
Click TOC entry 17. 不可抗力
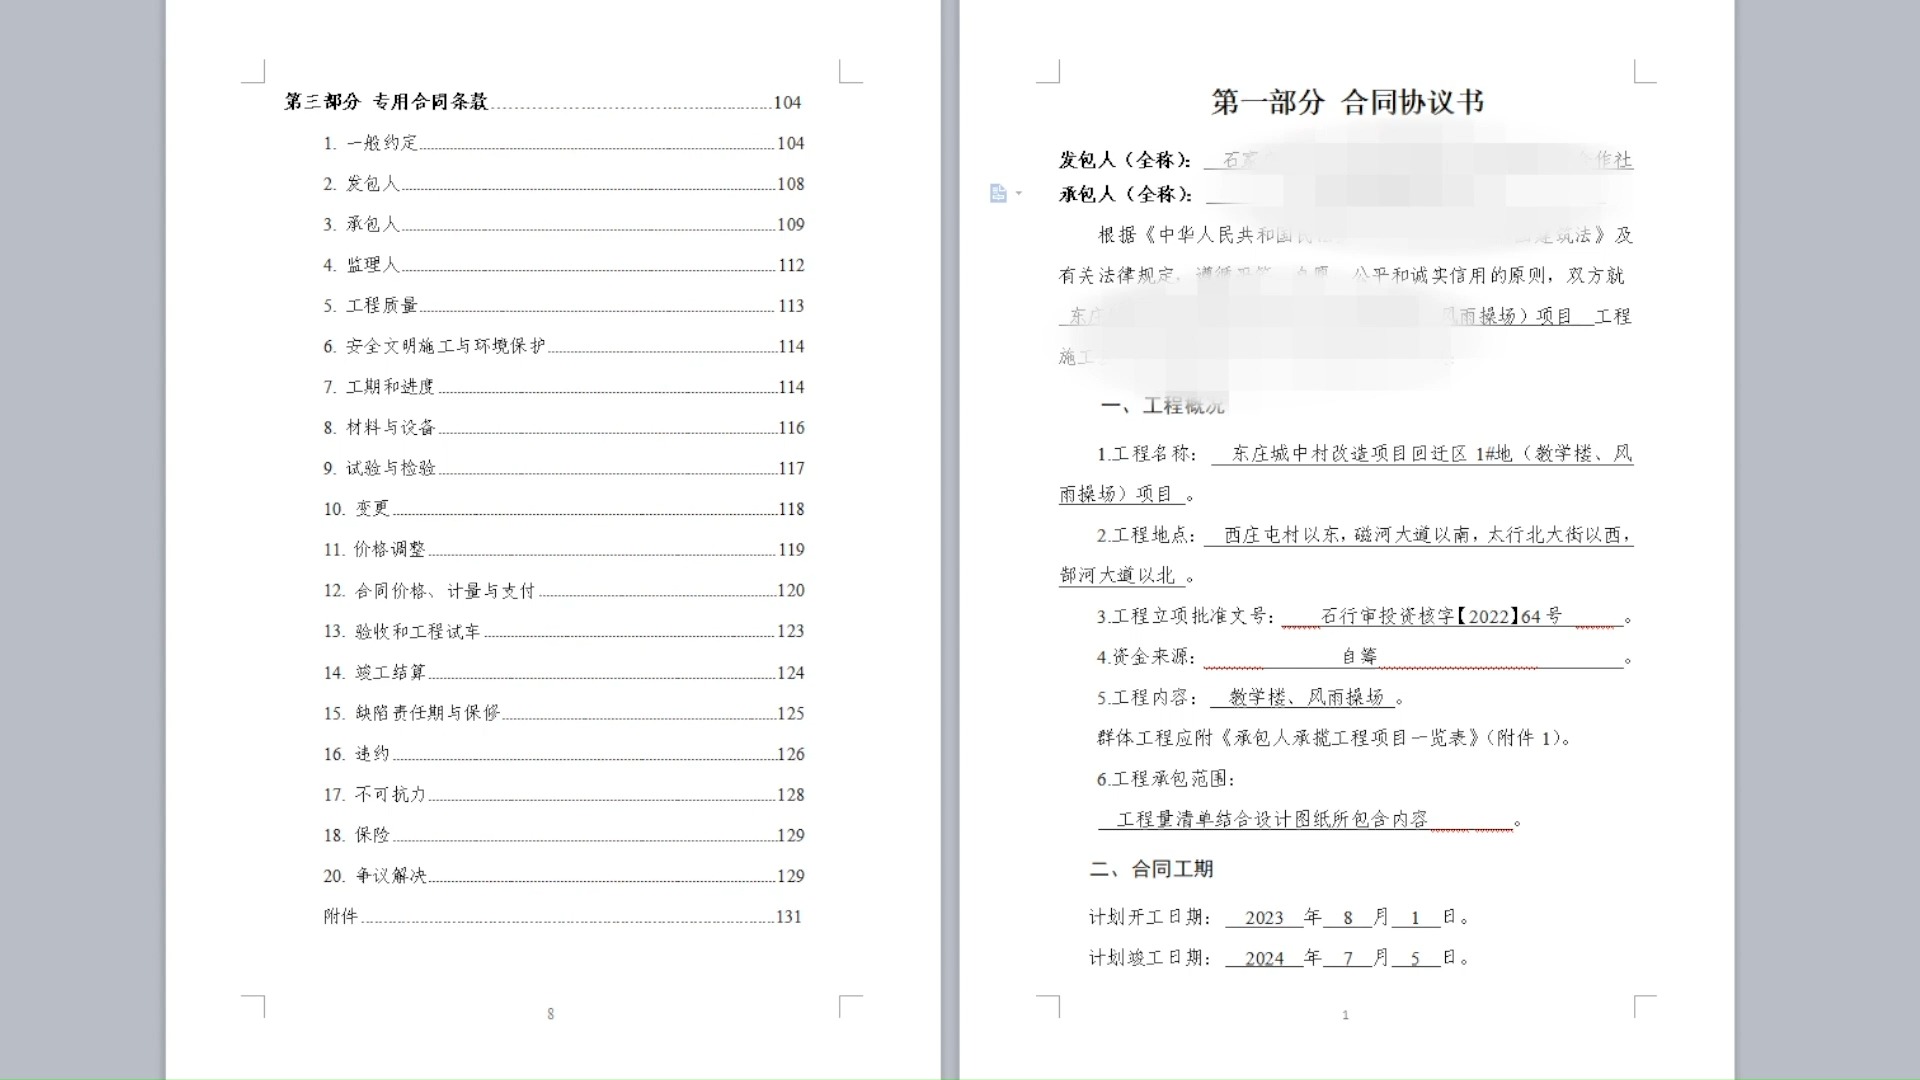563,795
